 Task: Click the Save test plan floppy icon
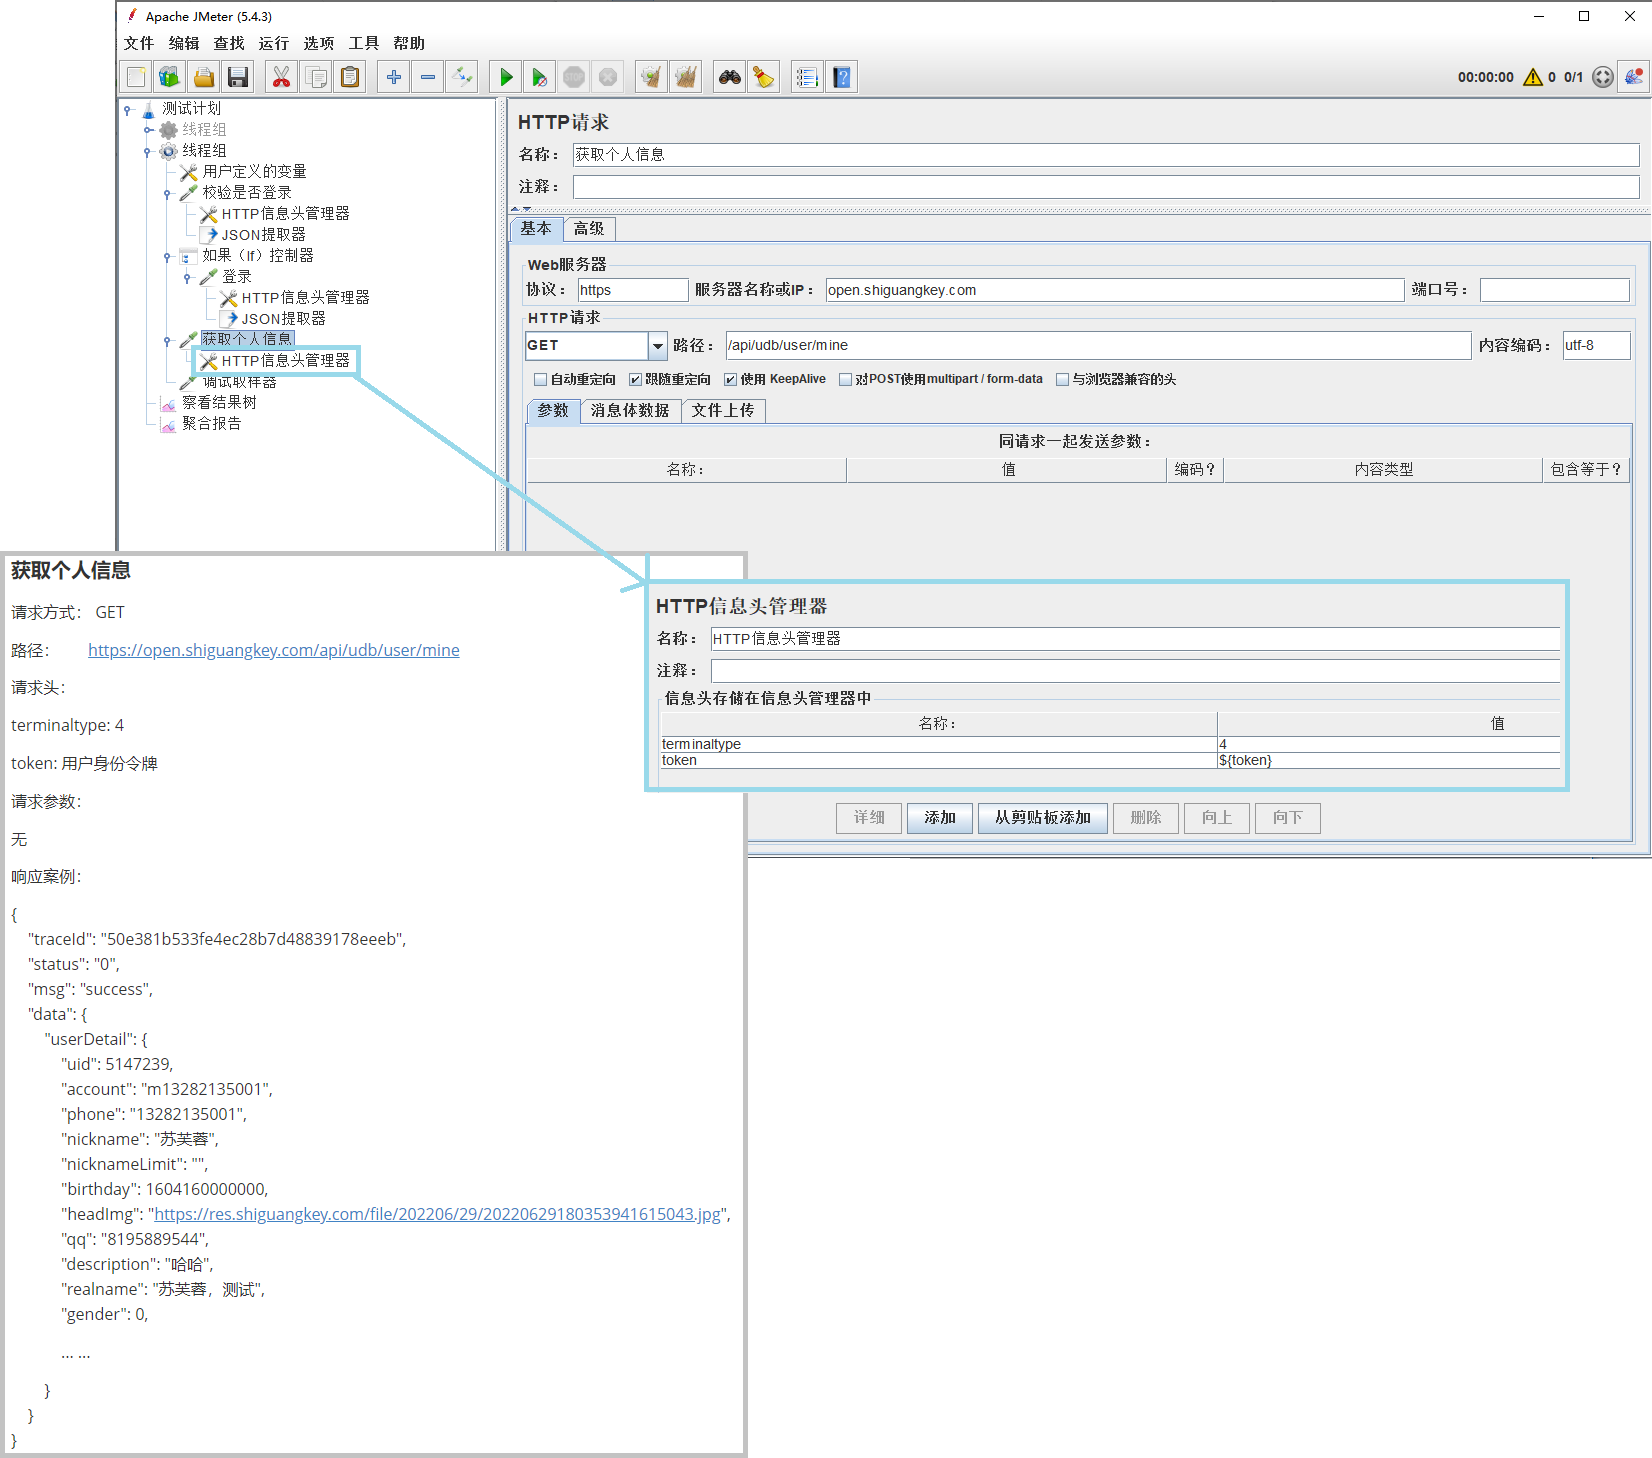(238, 77)
